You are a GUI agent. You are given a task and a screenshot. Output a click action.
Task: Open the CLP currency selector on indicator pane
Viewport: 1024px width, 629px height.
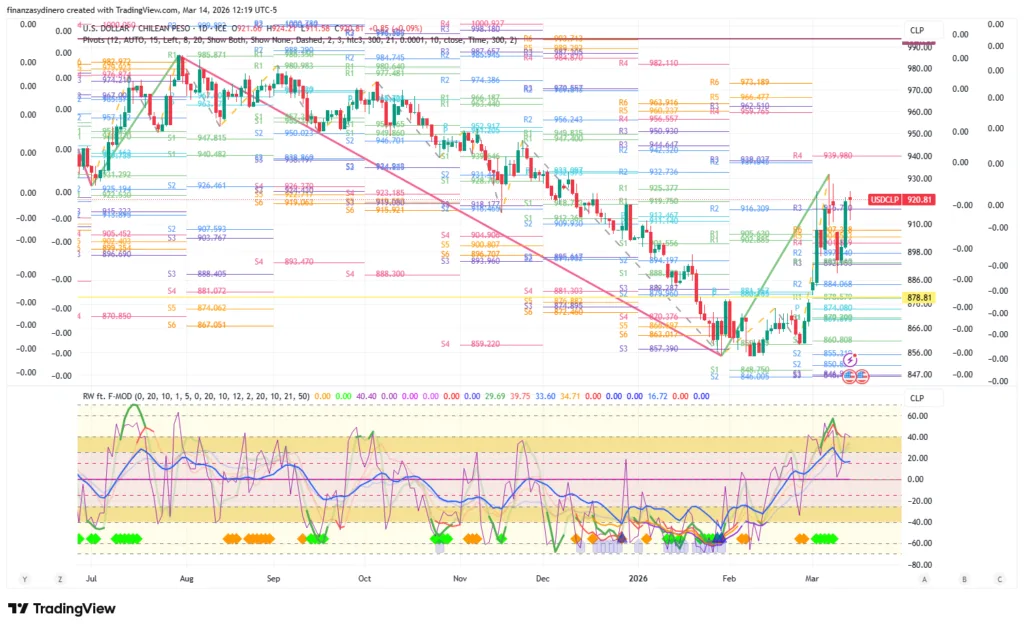click(x=916, y=394)
